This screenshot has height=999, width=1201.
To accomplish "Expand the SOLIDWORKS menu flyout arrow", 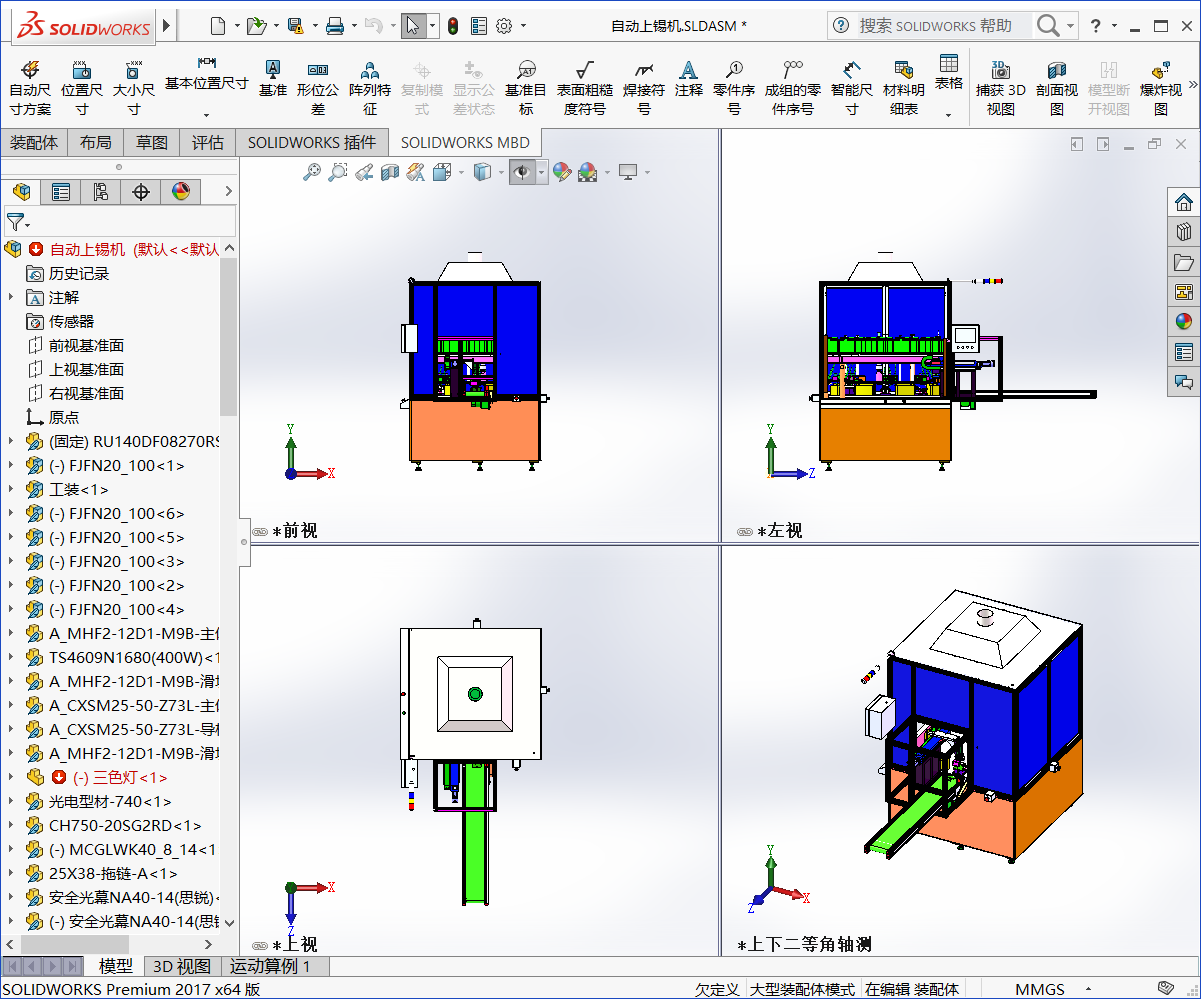I will point(166,26).
